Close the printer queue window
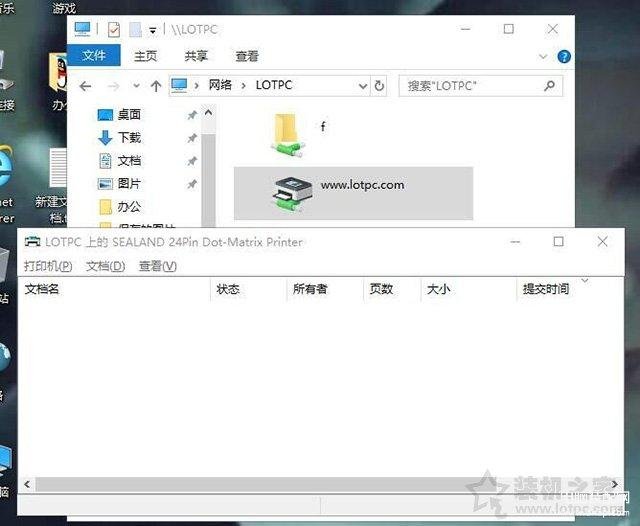 tap(602, 242)
